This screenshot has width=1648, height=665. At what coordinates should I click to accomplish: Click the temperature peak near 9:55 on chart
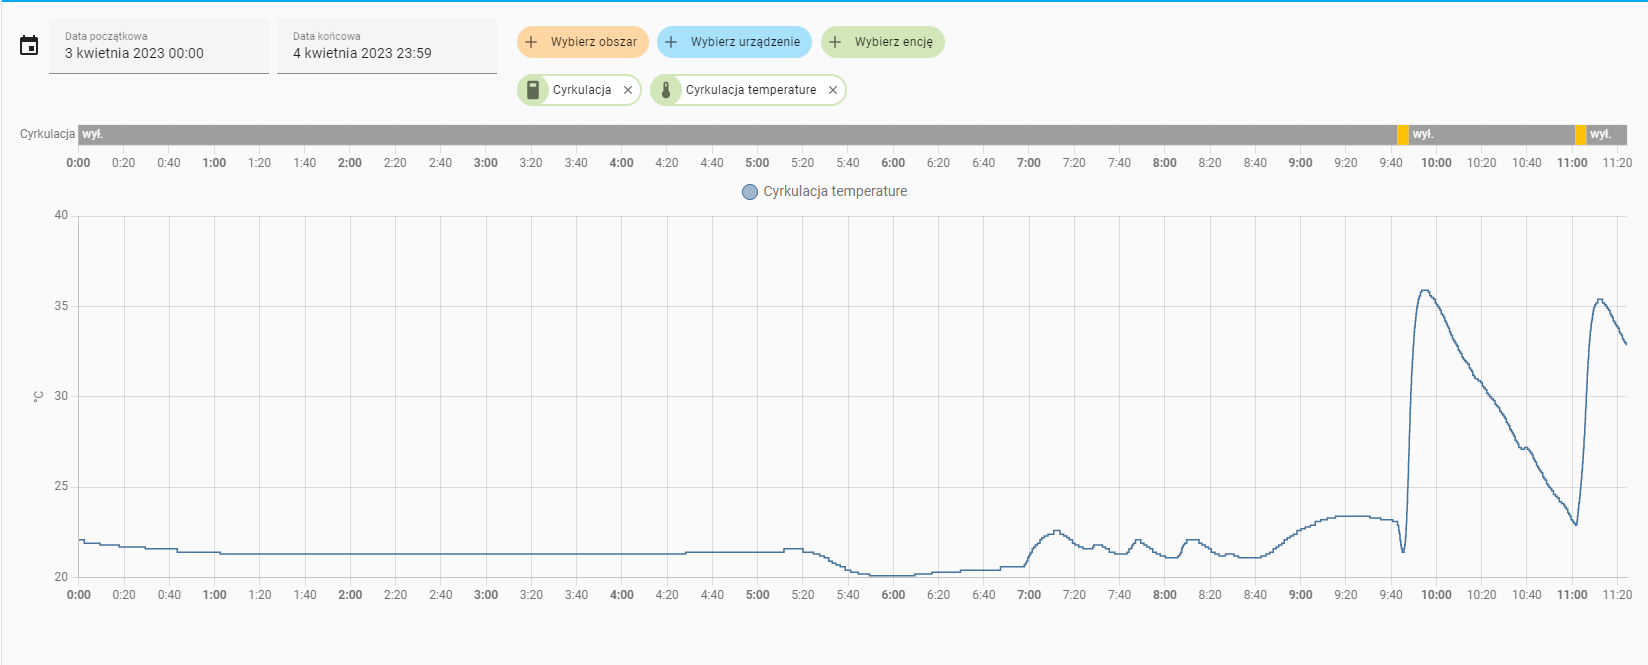coord(1425,291)
